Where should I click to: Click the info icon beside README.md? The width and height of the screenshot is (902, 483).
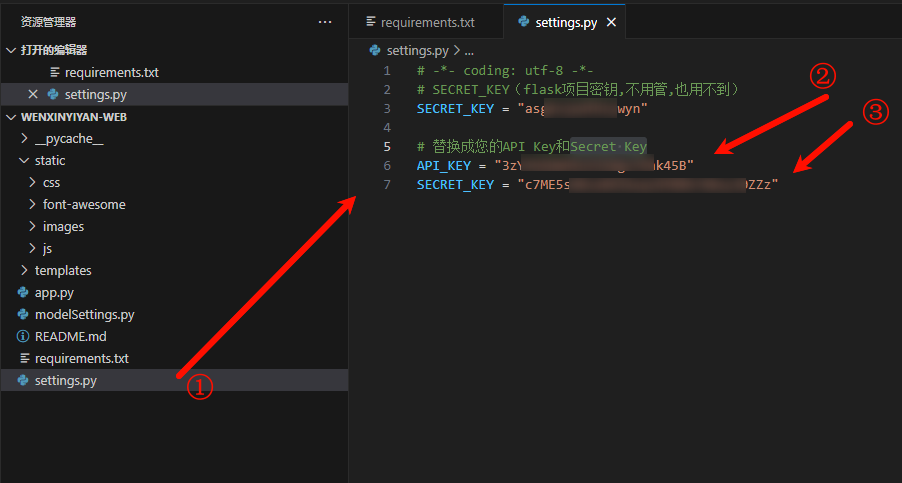pyautogui.click(x=23, y=336)
